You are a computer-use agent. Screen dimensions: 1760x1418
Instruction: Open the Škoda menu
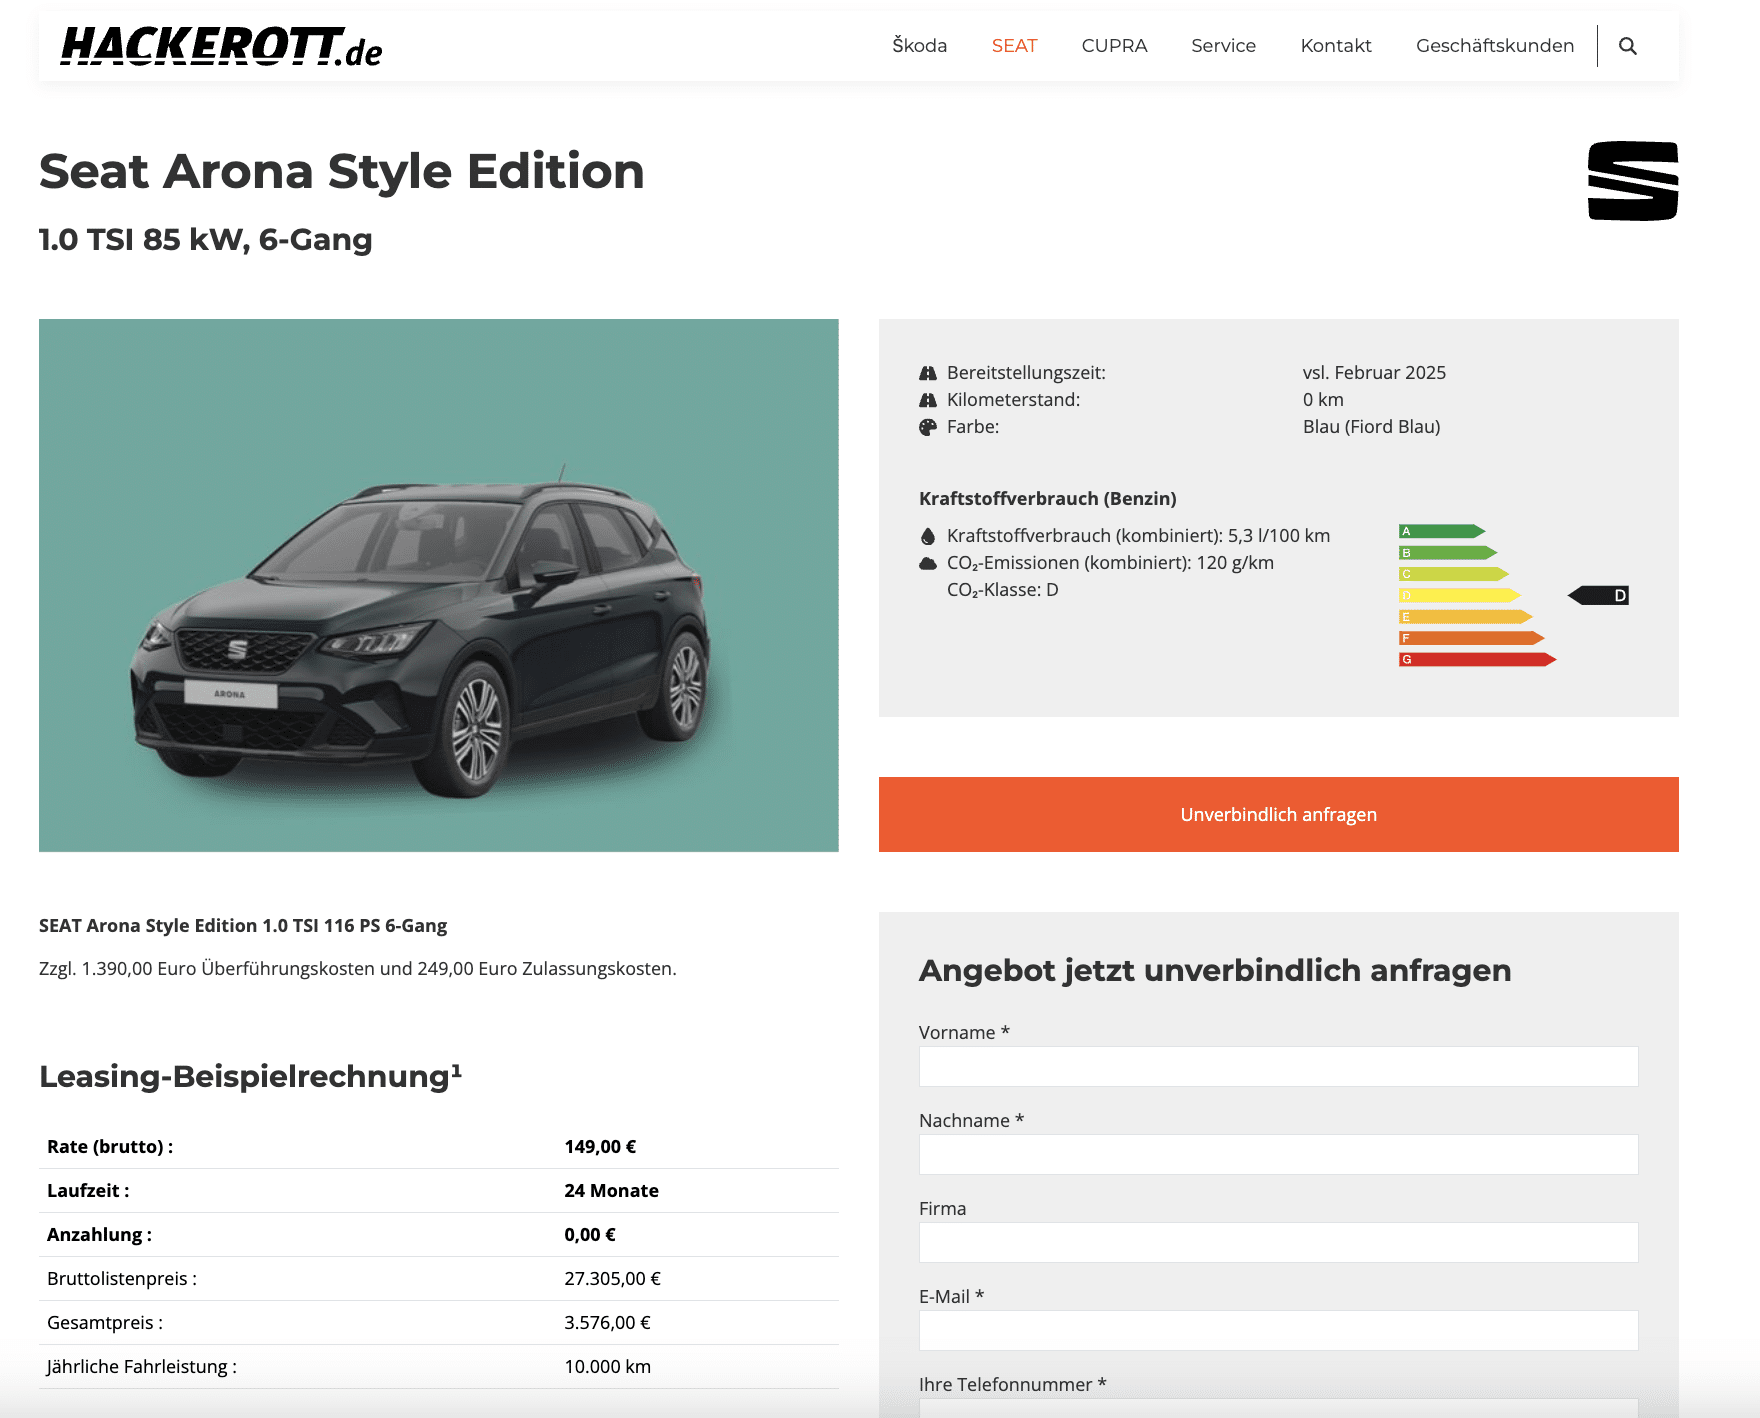pos(919,46)
